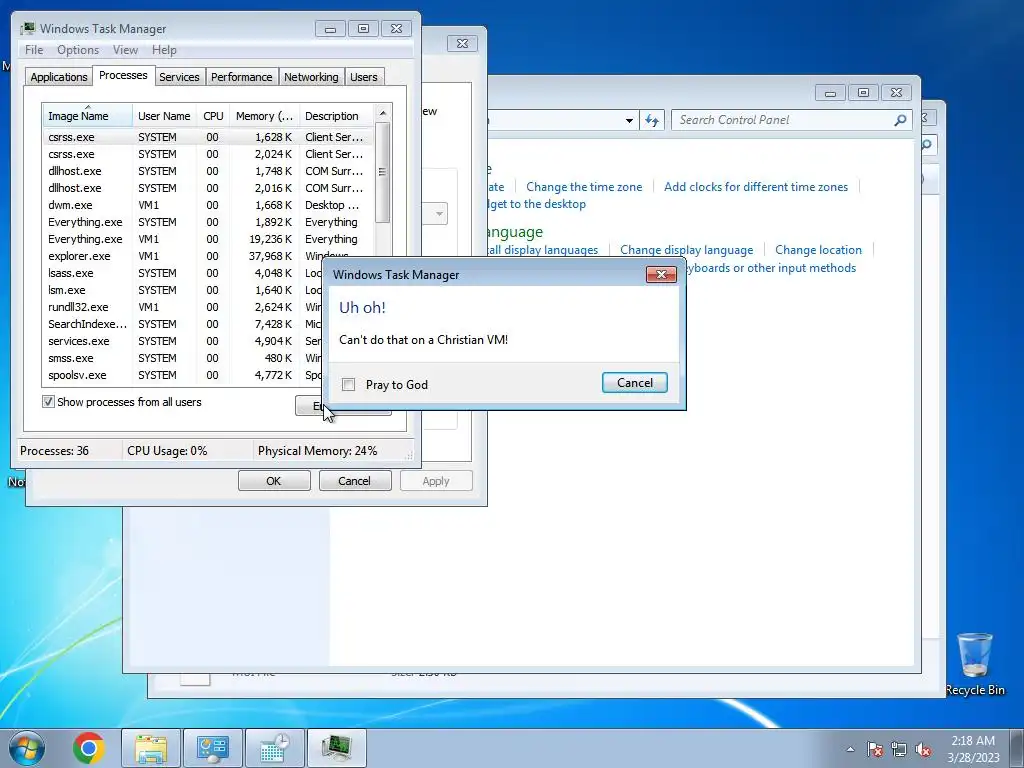The width and height of the screenshot is (1024, 768).
Task: Open the Recycle Bin desktop icon
Action: click(974, 664)
